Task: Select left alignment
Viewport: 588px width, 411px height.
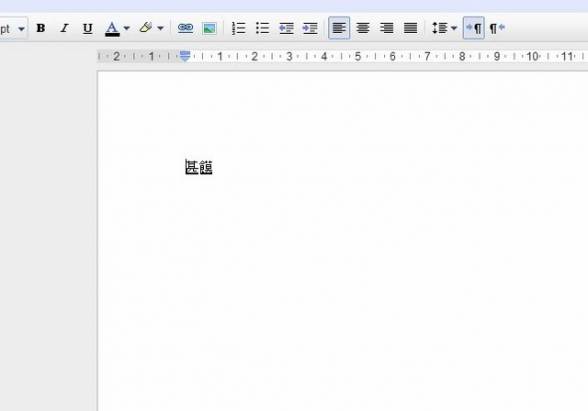Action: click(x=339, y=28)
